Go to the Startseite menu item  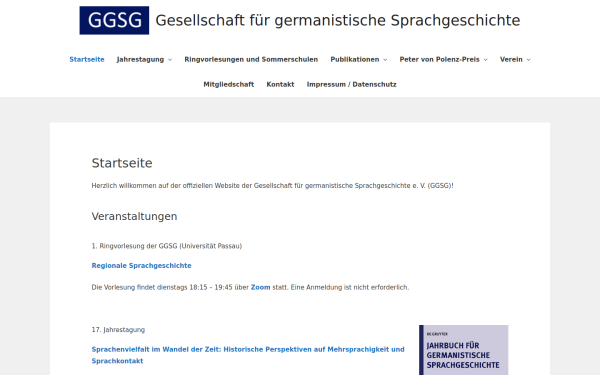tap(87, 59)
